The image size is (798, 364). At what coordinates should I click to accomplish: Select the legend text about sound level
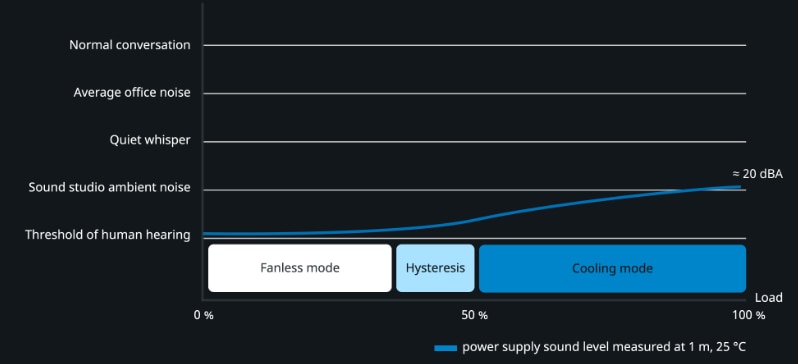pos(604,348)
